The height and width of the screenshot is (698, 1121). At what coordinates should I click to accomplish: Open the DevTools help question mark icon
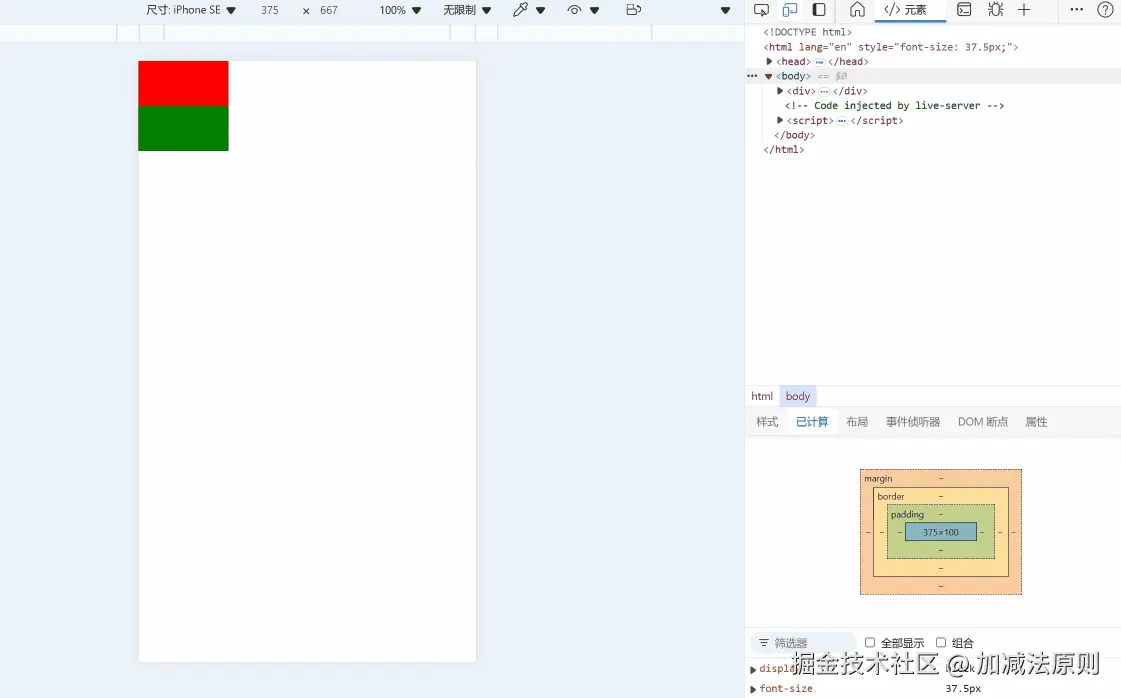point(1104,10)
